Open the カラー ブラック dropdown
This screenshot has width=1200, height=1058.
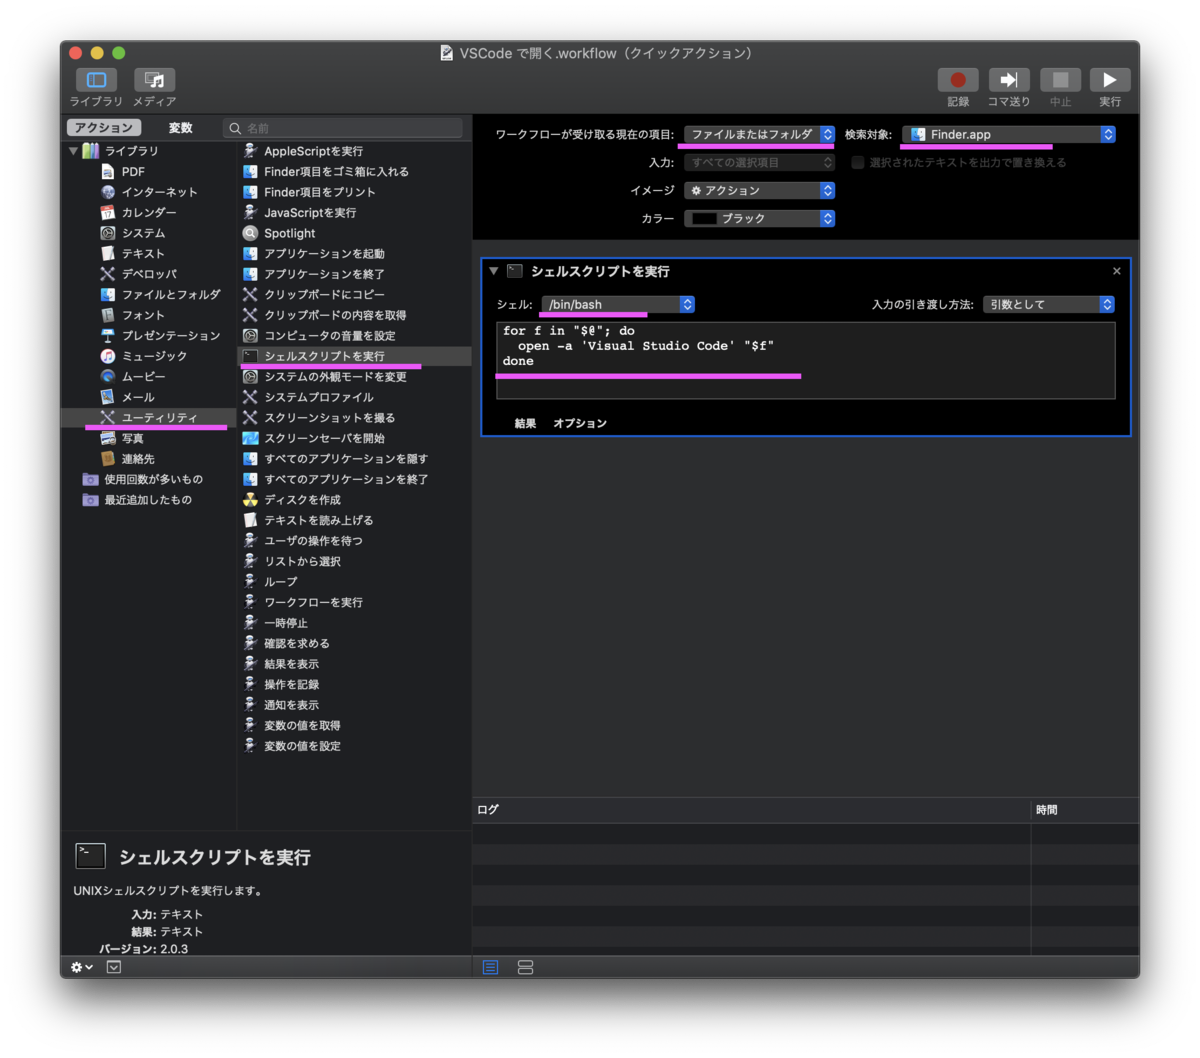click(759, 218)
